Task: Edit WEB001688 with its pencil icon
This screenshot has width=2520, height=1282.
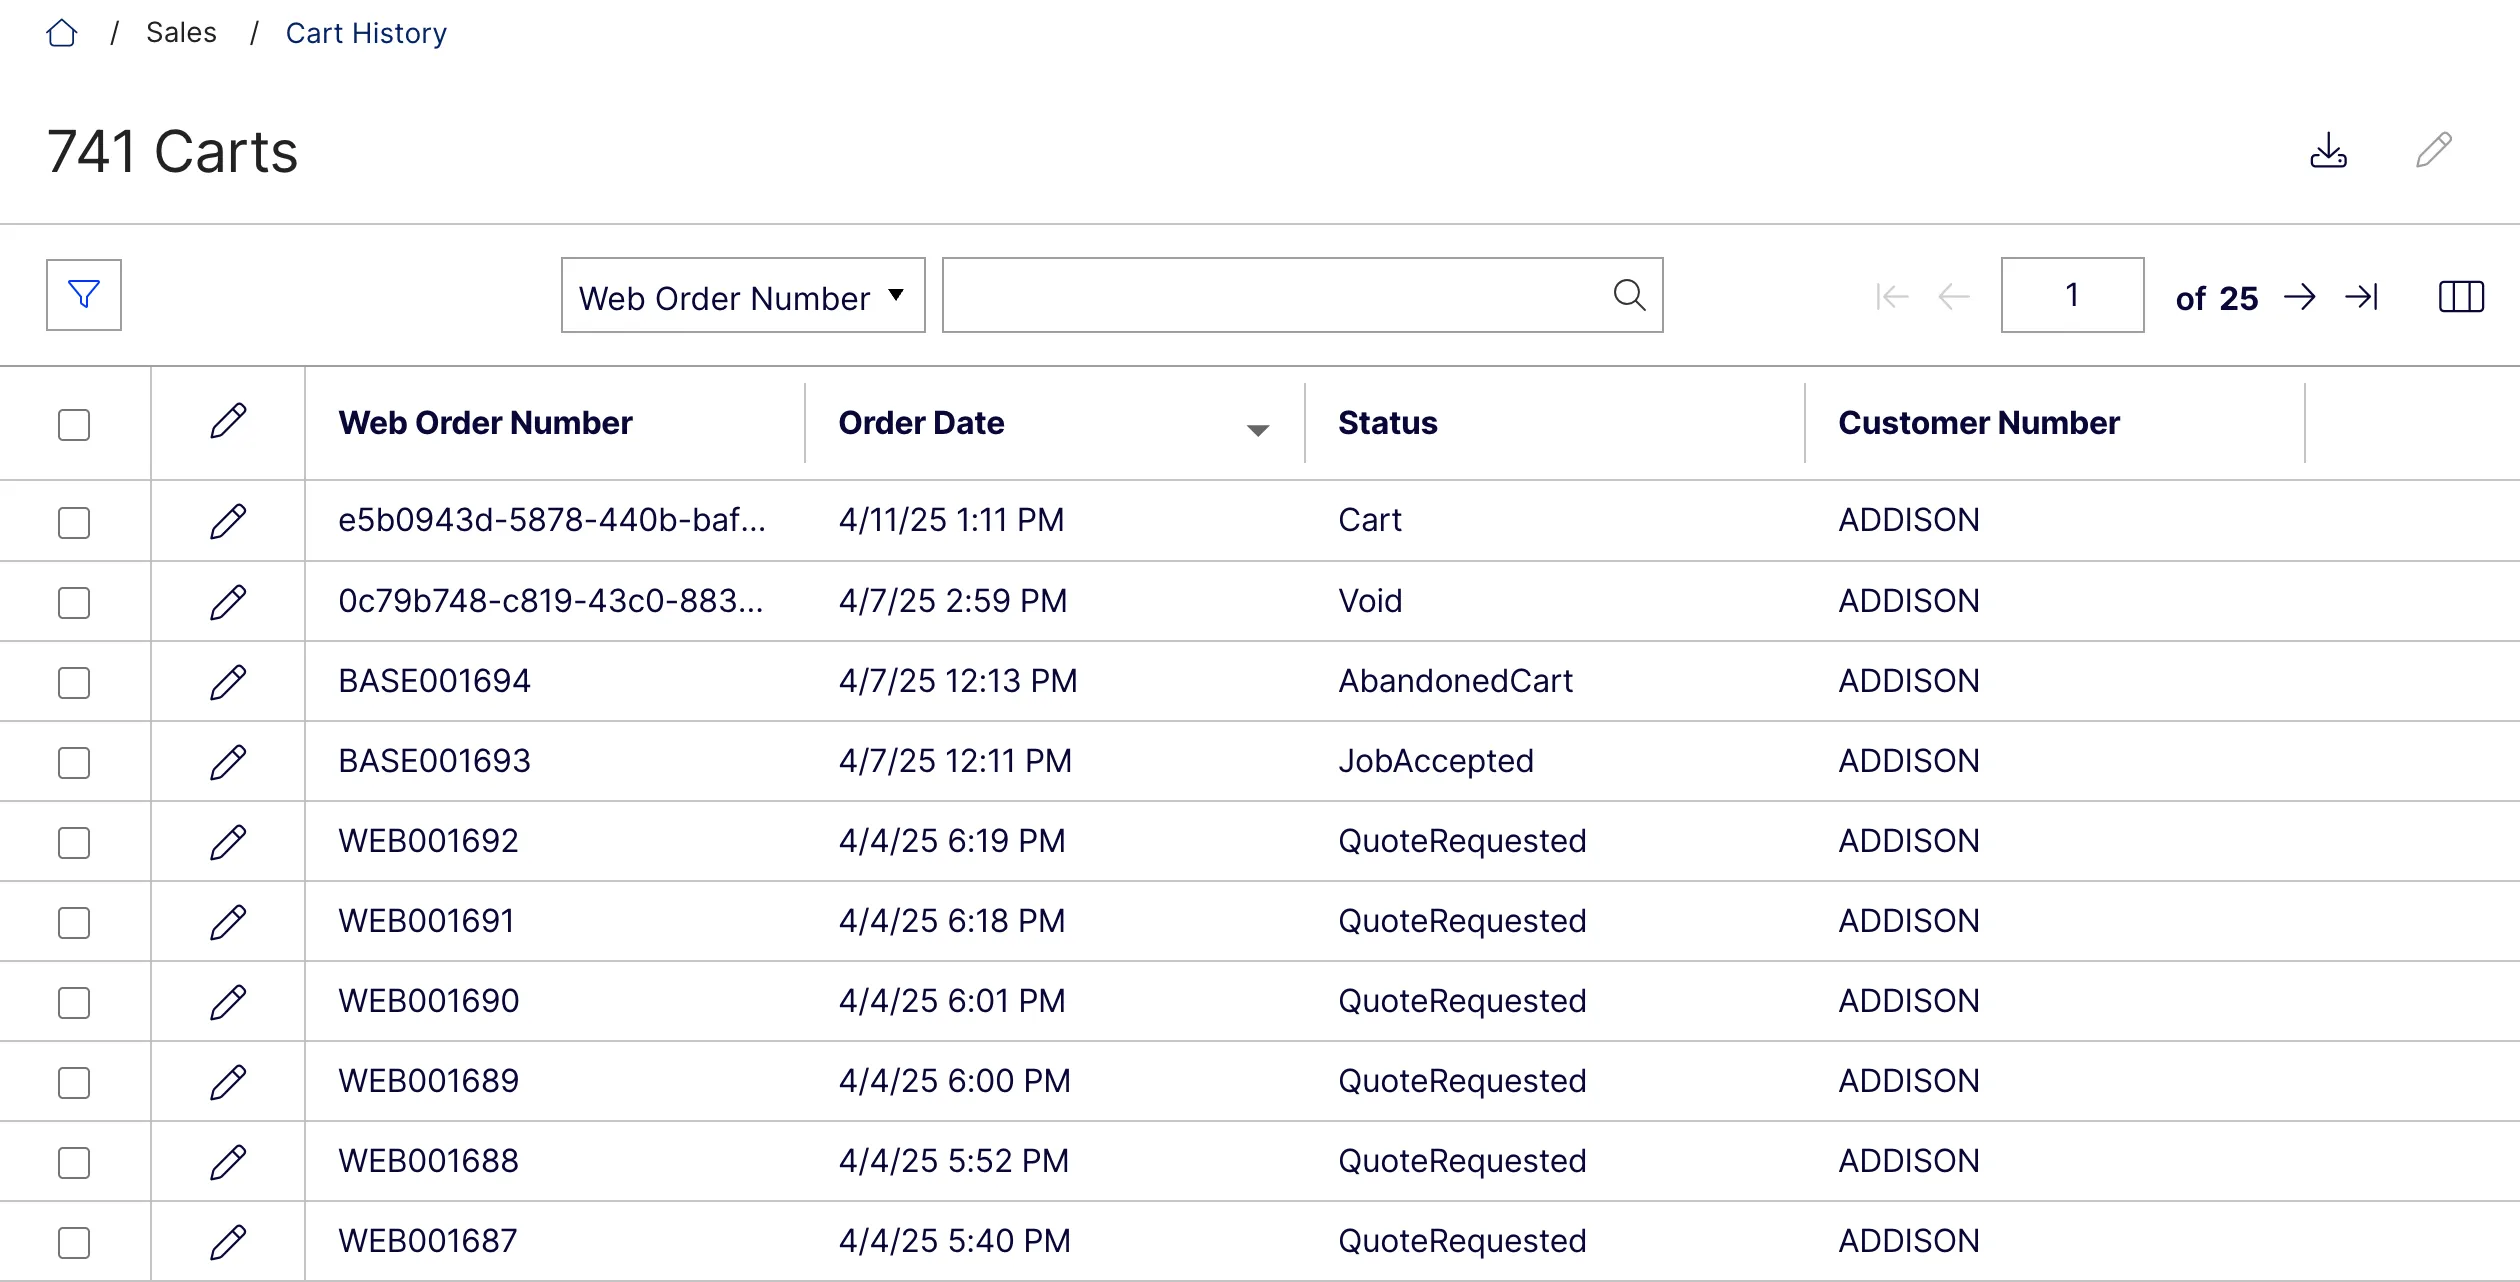Action: pyautogui.click(x=228, y=1162)
